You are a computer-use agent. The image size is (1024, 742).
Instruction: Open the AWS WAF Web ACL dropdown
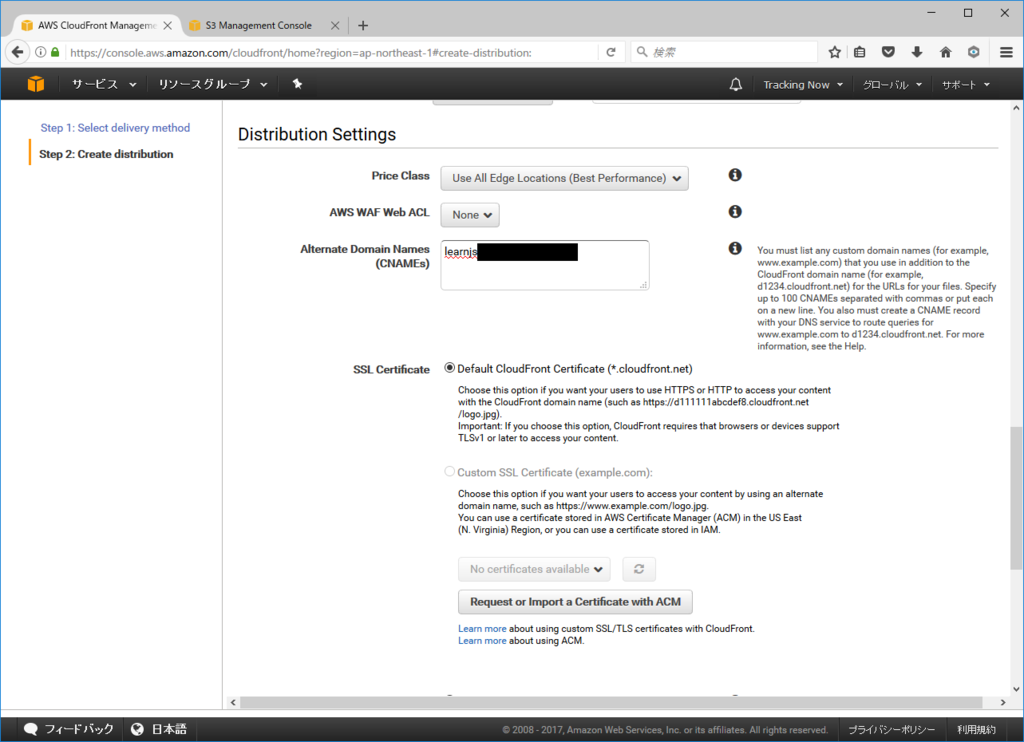coord(470,215)
